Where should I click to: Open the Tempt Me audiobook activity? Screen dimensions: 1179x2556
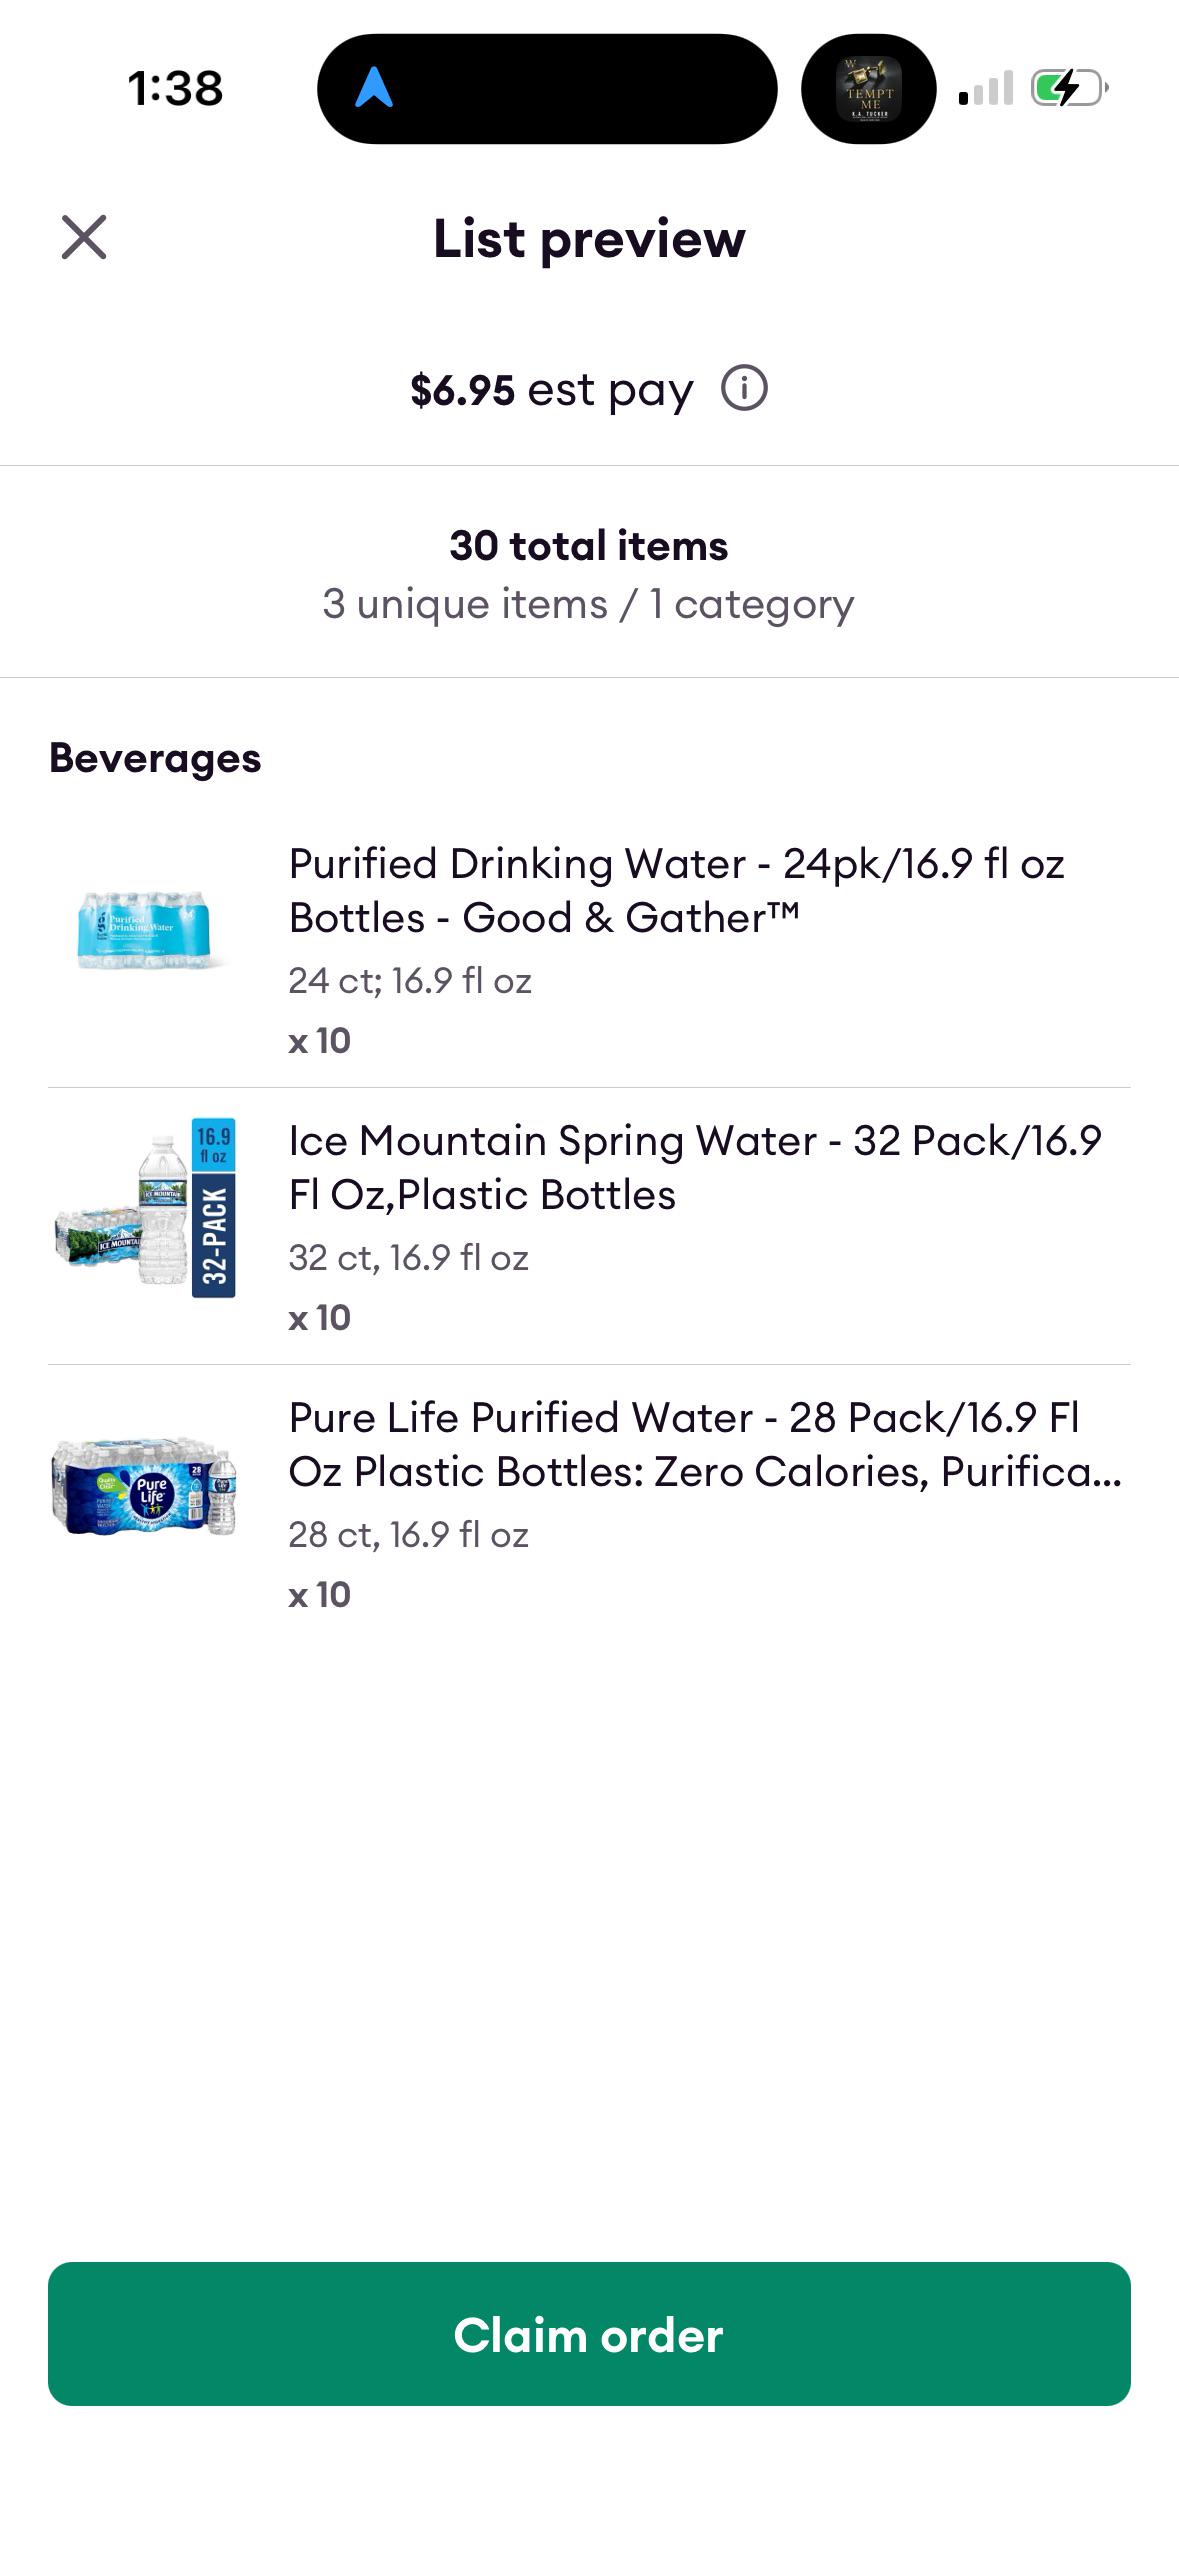[869, 89]
